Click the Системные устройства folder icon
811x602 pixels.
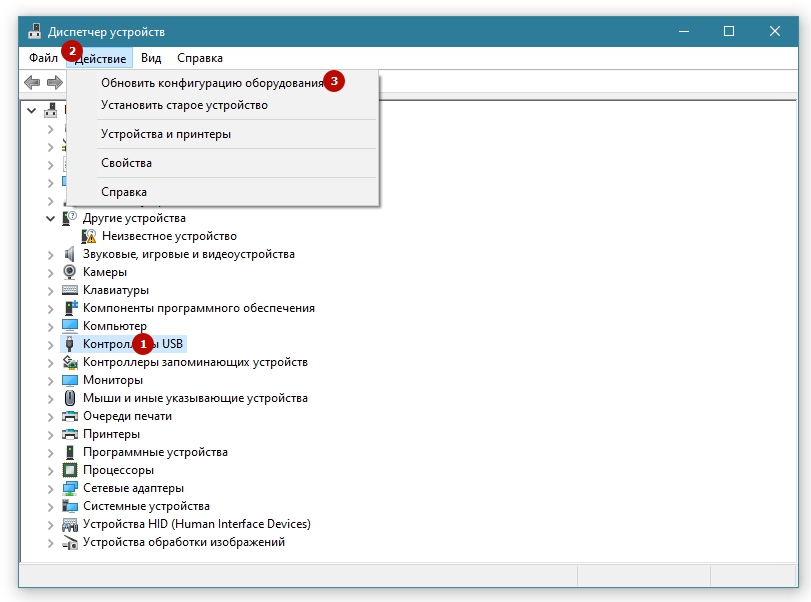pyautogui.click(x=70, y=506)
